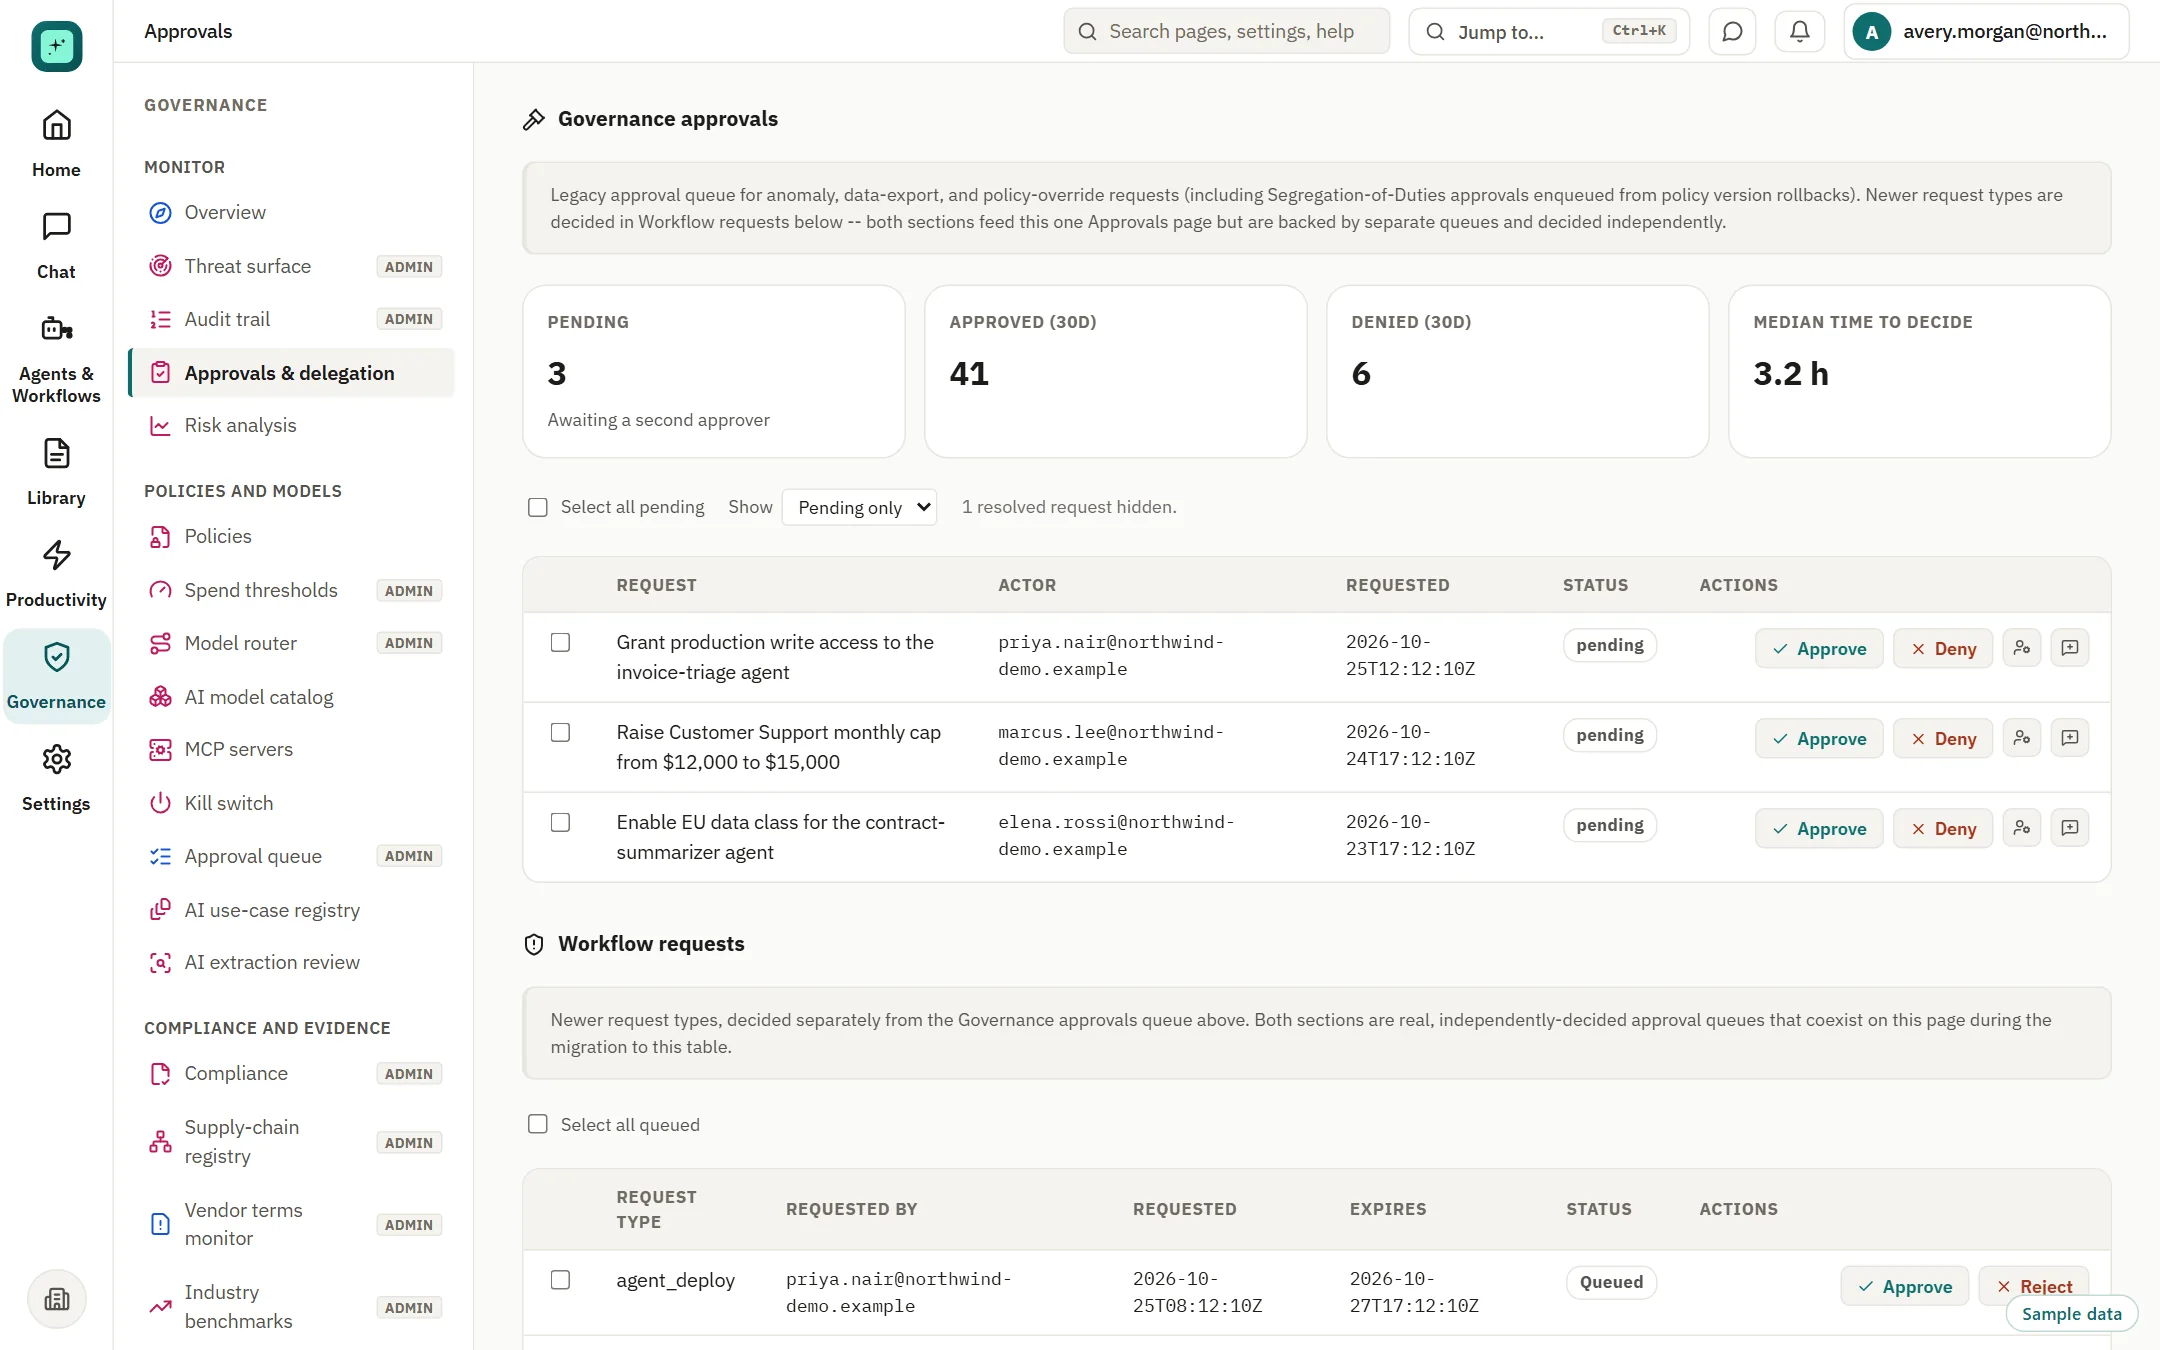Open the Pending only filter dropdown
The image size is (2160, 1350).
pos(859,507)
